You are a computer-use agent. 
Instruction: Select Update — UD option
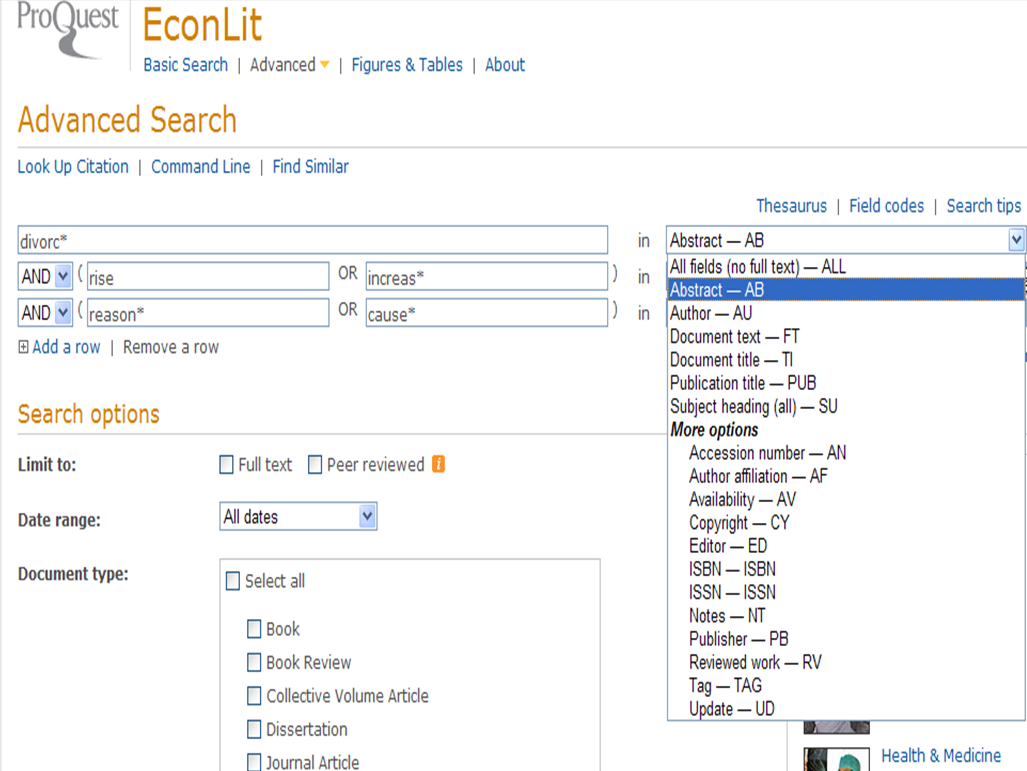[845, 709]
